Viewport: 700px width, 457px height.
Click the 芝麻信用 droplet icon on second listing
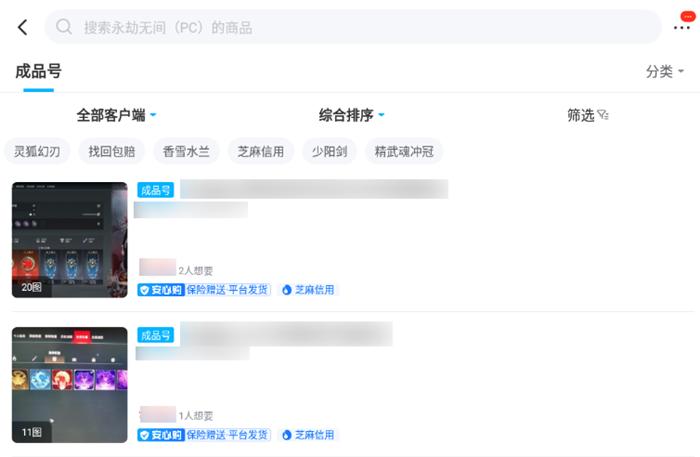286,435
